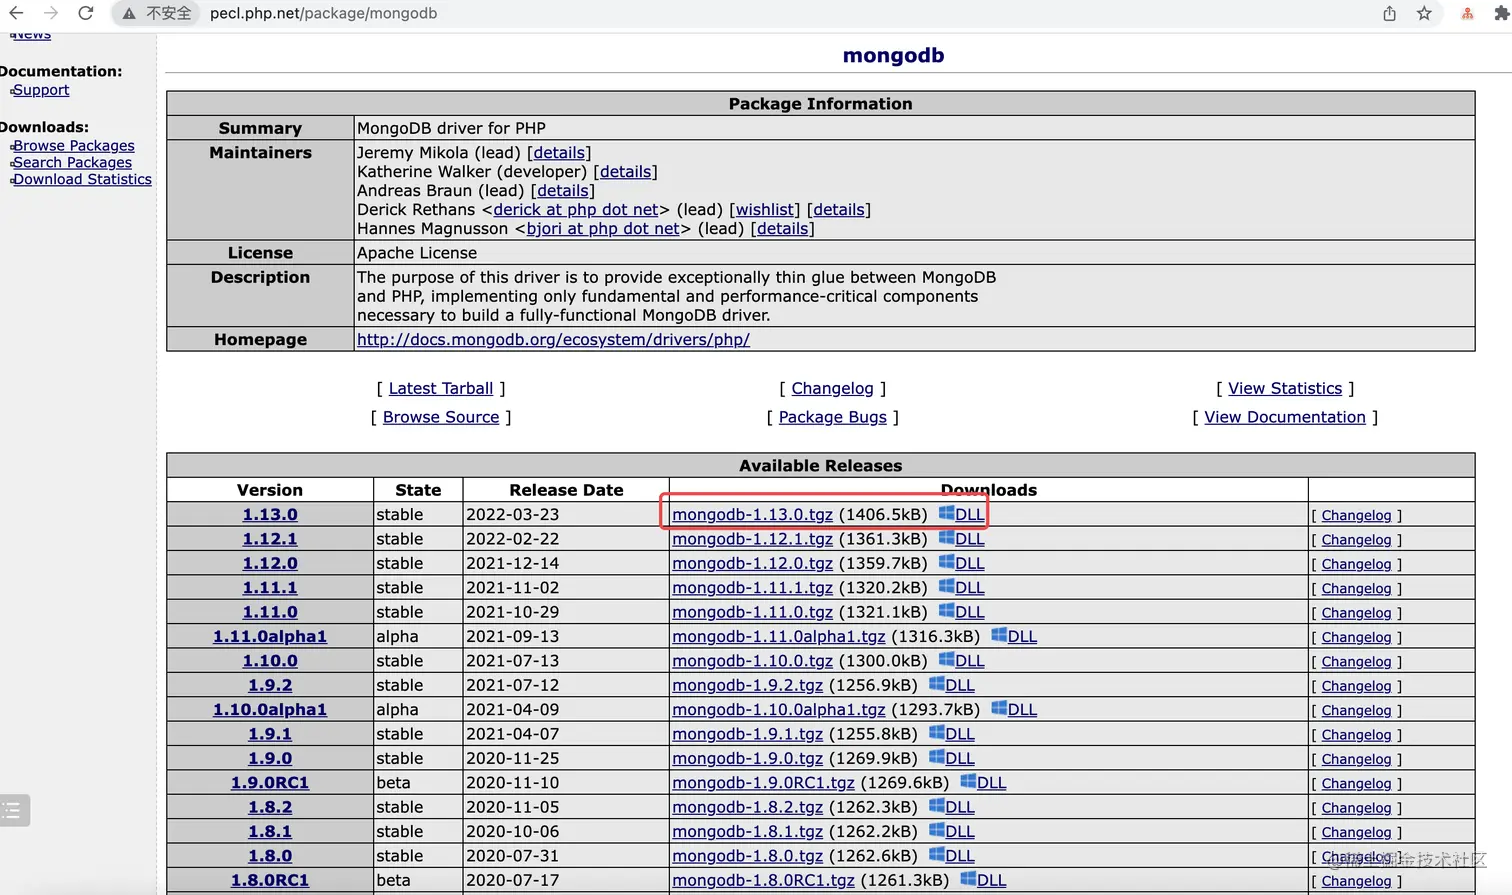Download the Windows DLL for mongodb 1.8.0

coord(951,855)
